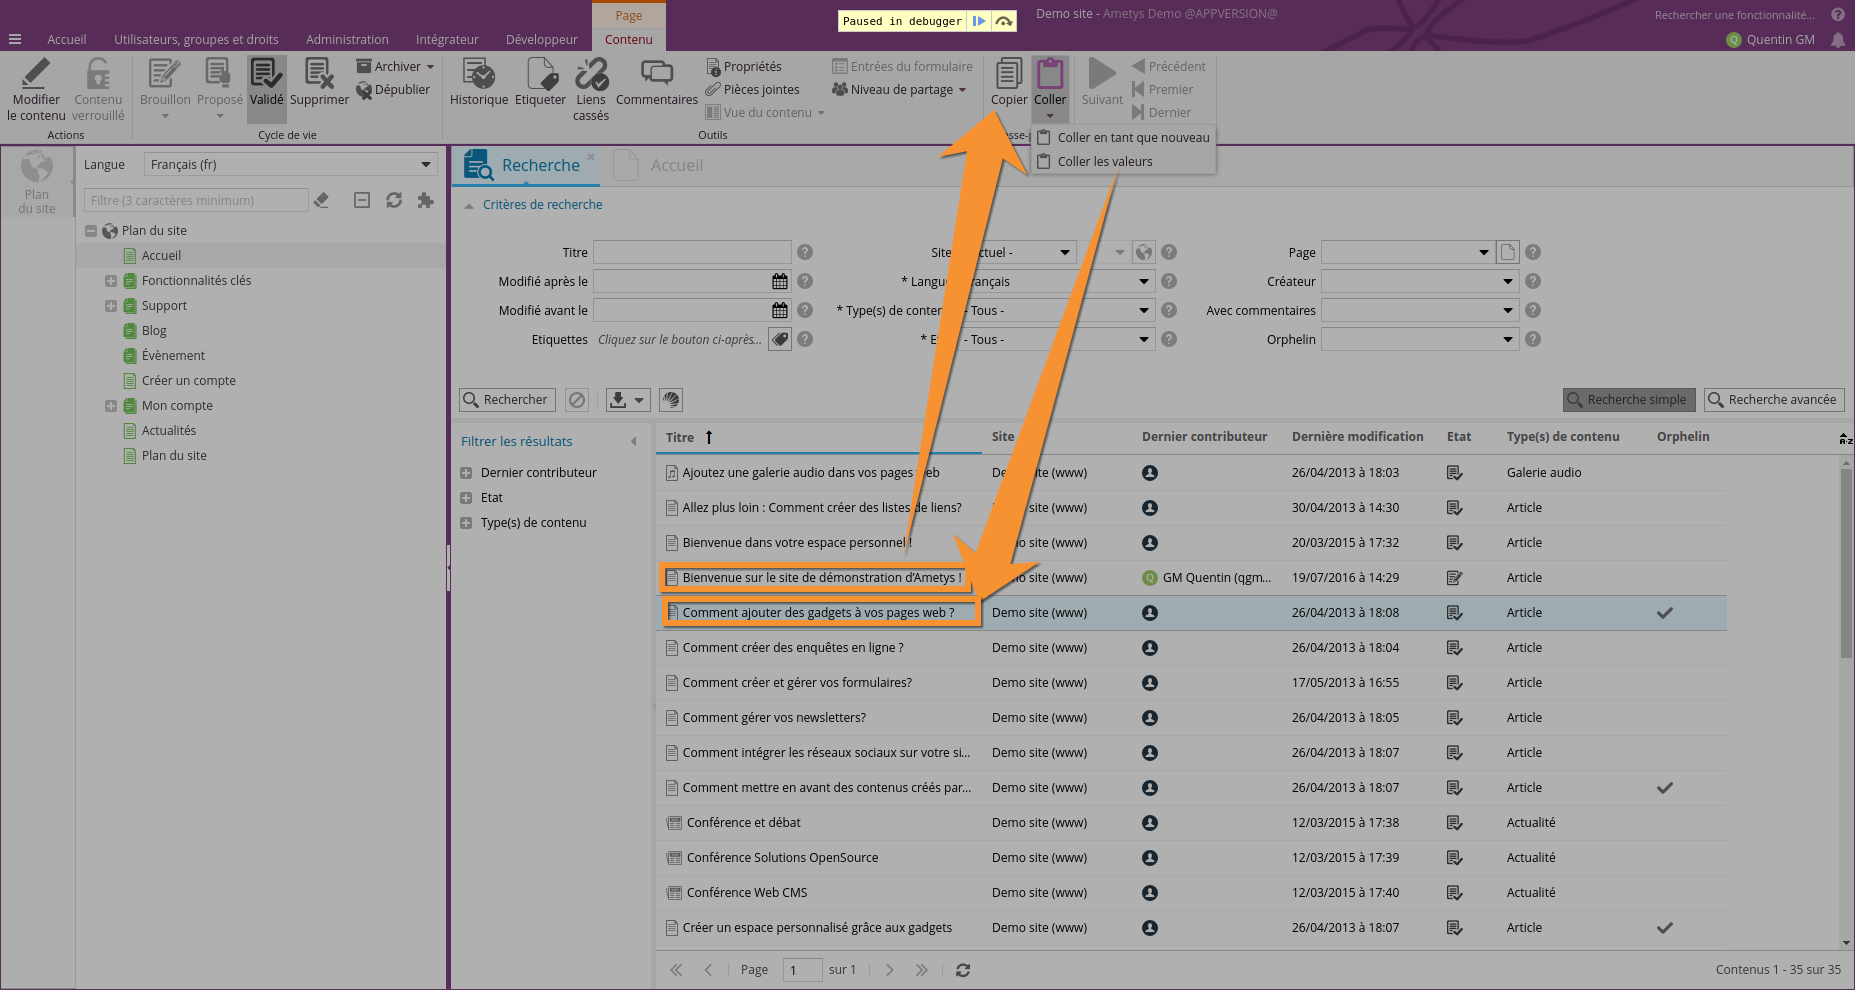Click the help icon next to Titre
Viewport: 1855px width, 990px height.
coord(805,252)
